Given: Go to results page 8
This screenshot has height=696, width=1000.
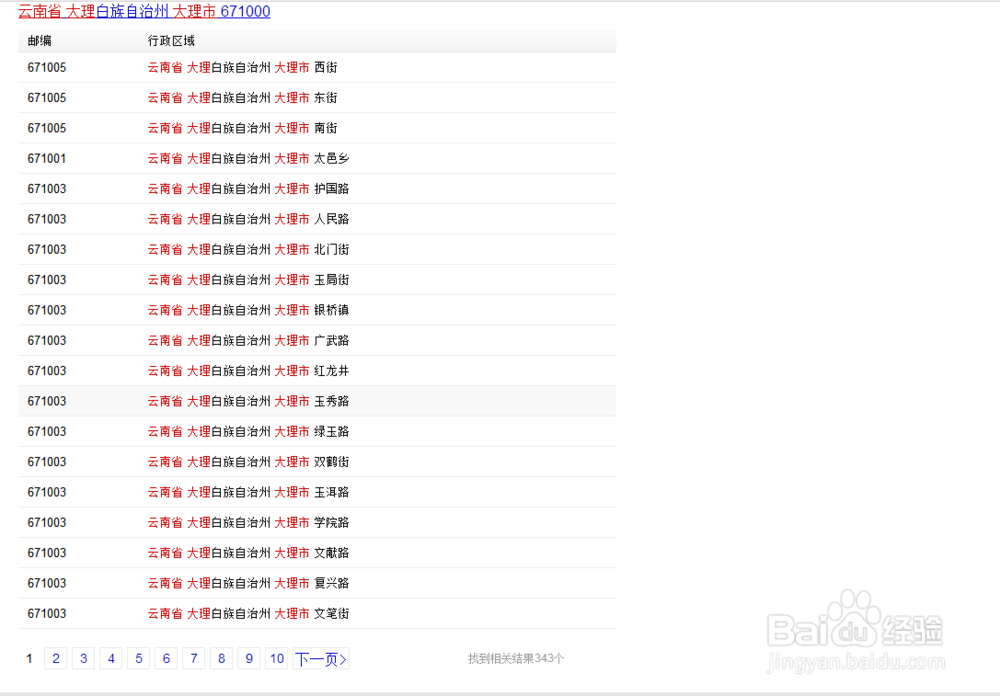Looking at the screenshot, I should (x=221, y=658).
